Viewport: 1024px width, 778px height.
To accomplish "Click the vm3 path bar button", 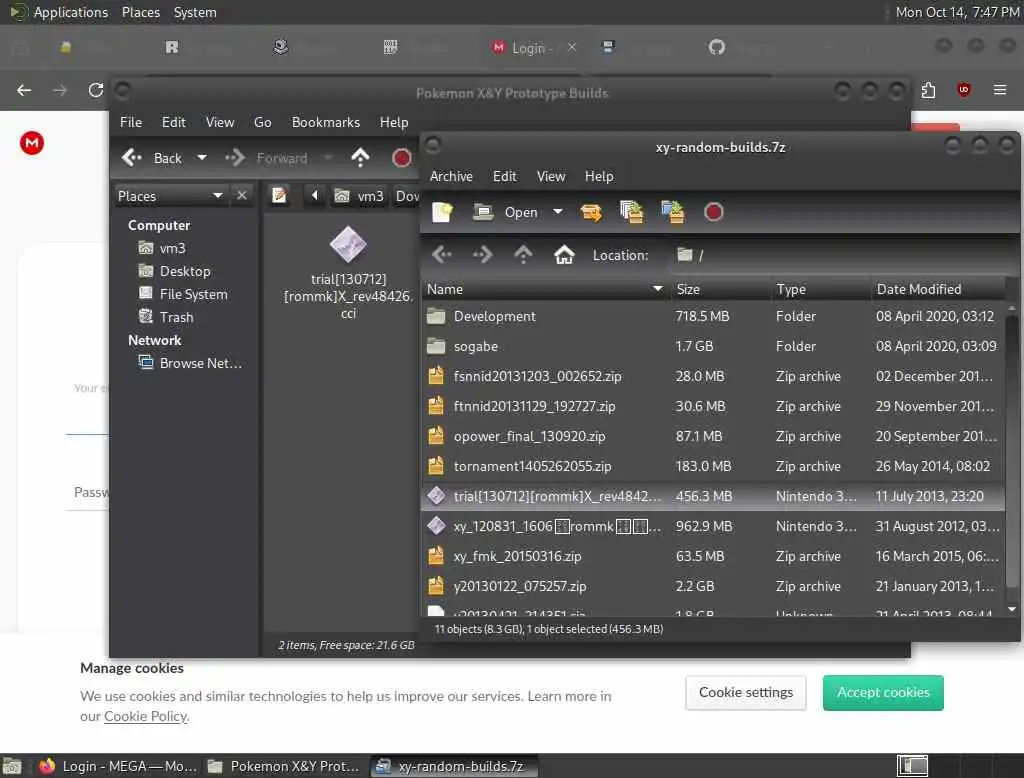I will point(359,196).
